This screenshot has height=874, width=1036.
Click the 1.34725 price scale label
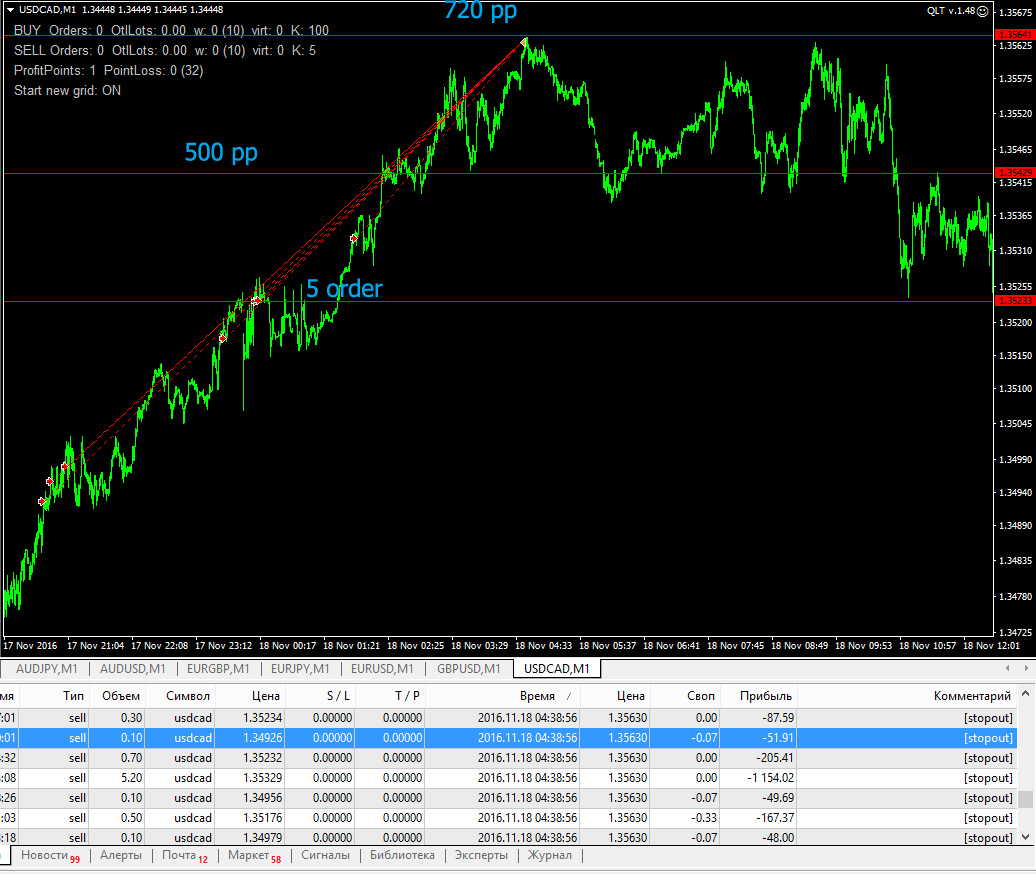pos(1016,632)
